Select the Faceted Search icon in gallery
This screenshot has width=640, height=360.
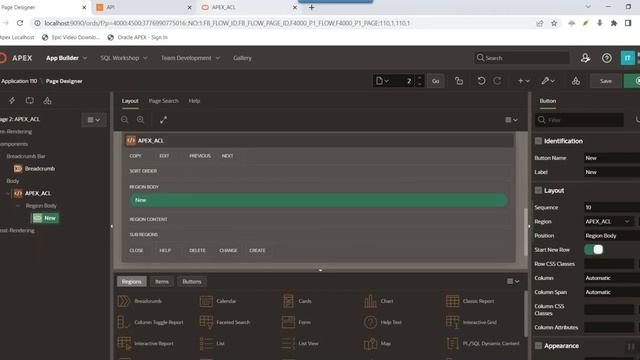(206, 322)
